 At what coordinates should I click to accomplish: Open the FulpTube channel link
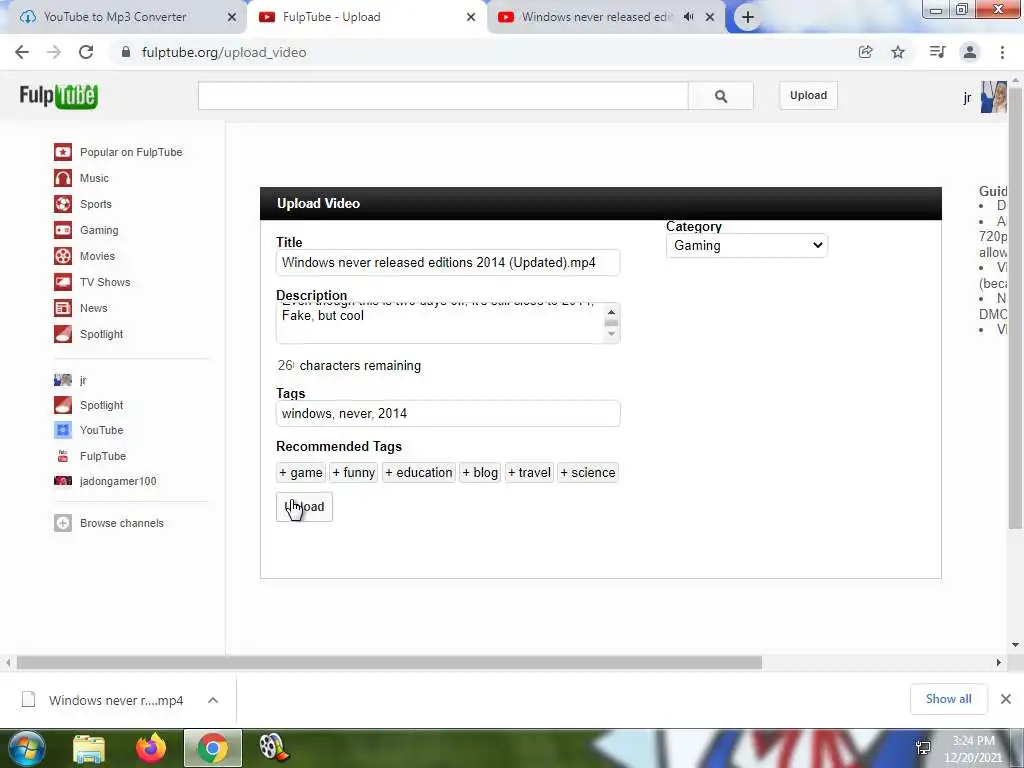103,456
